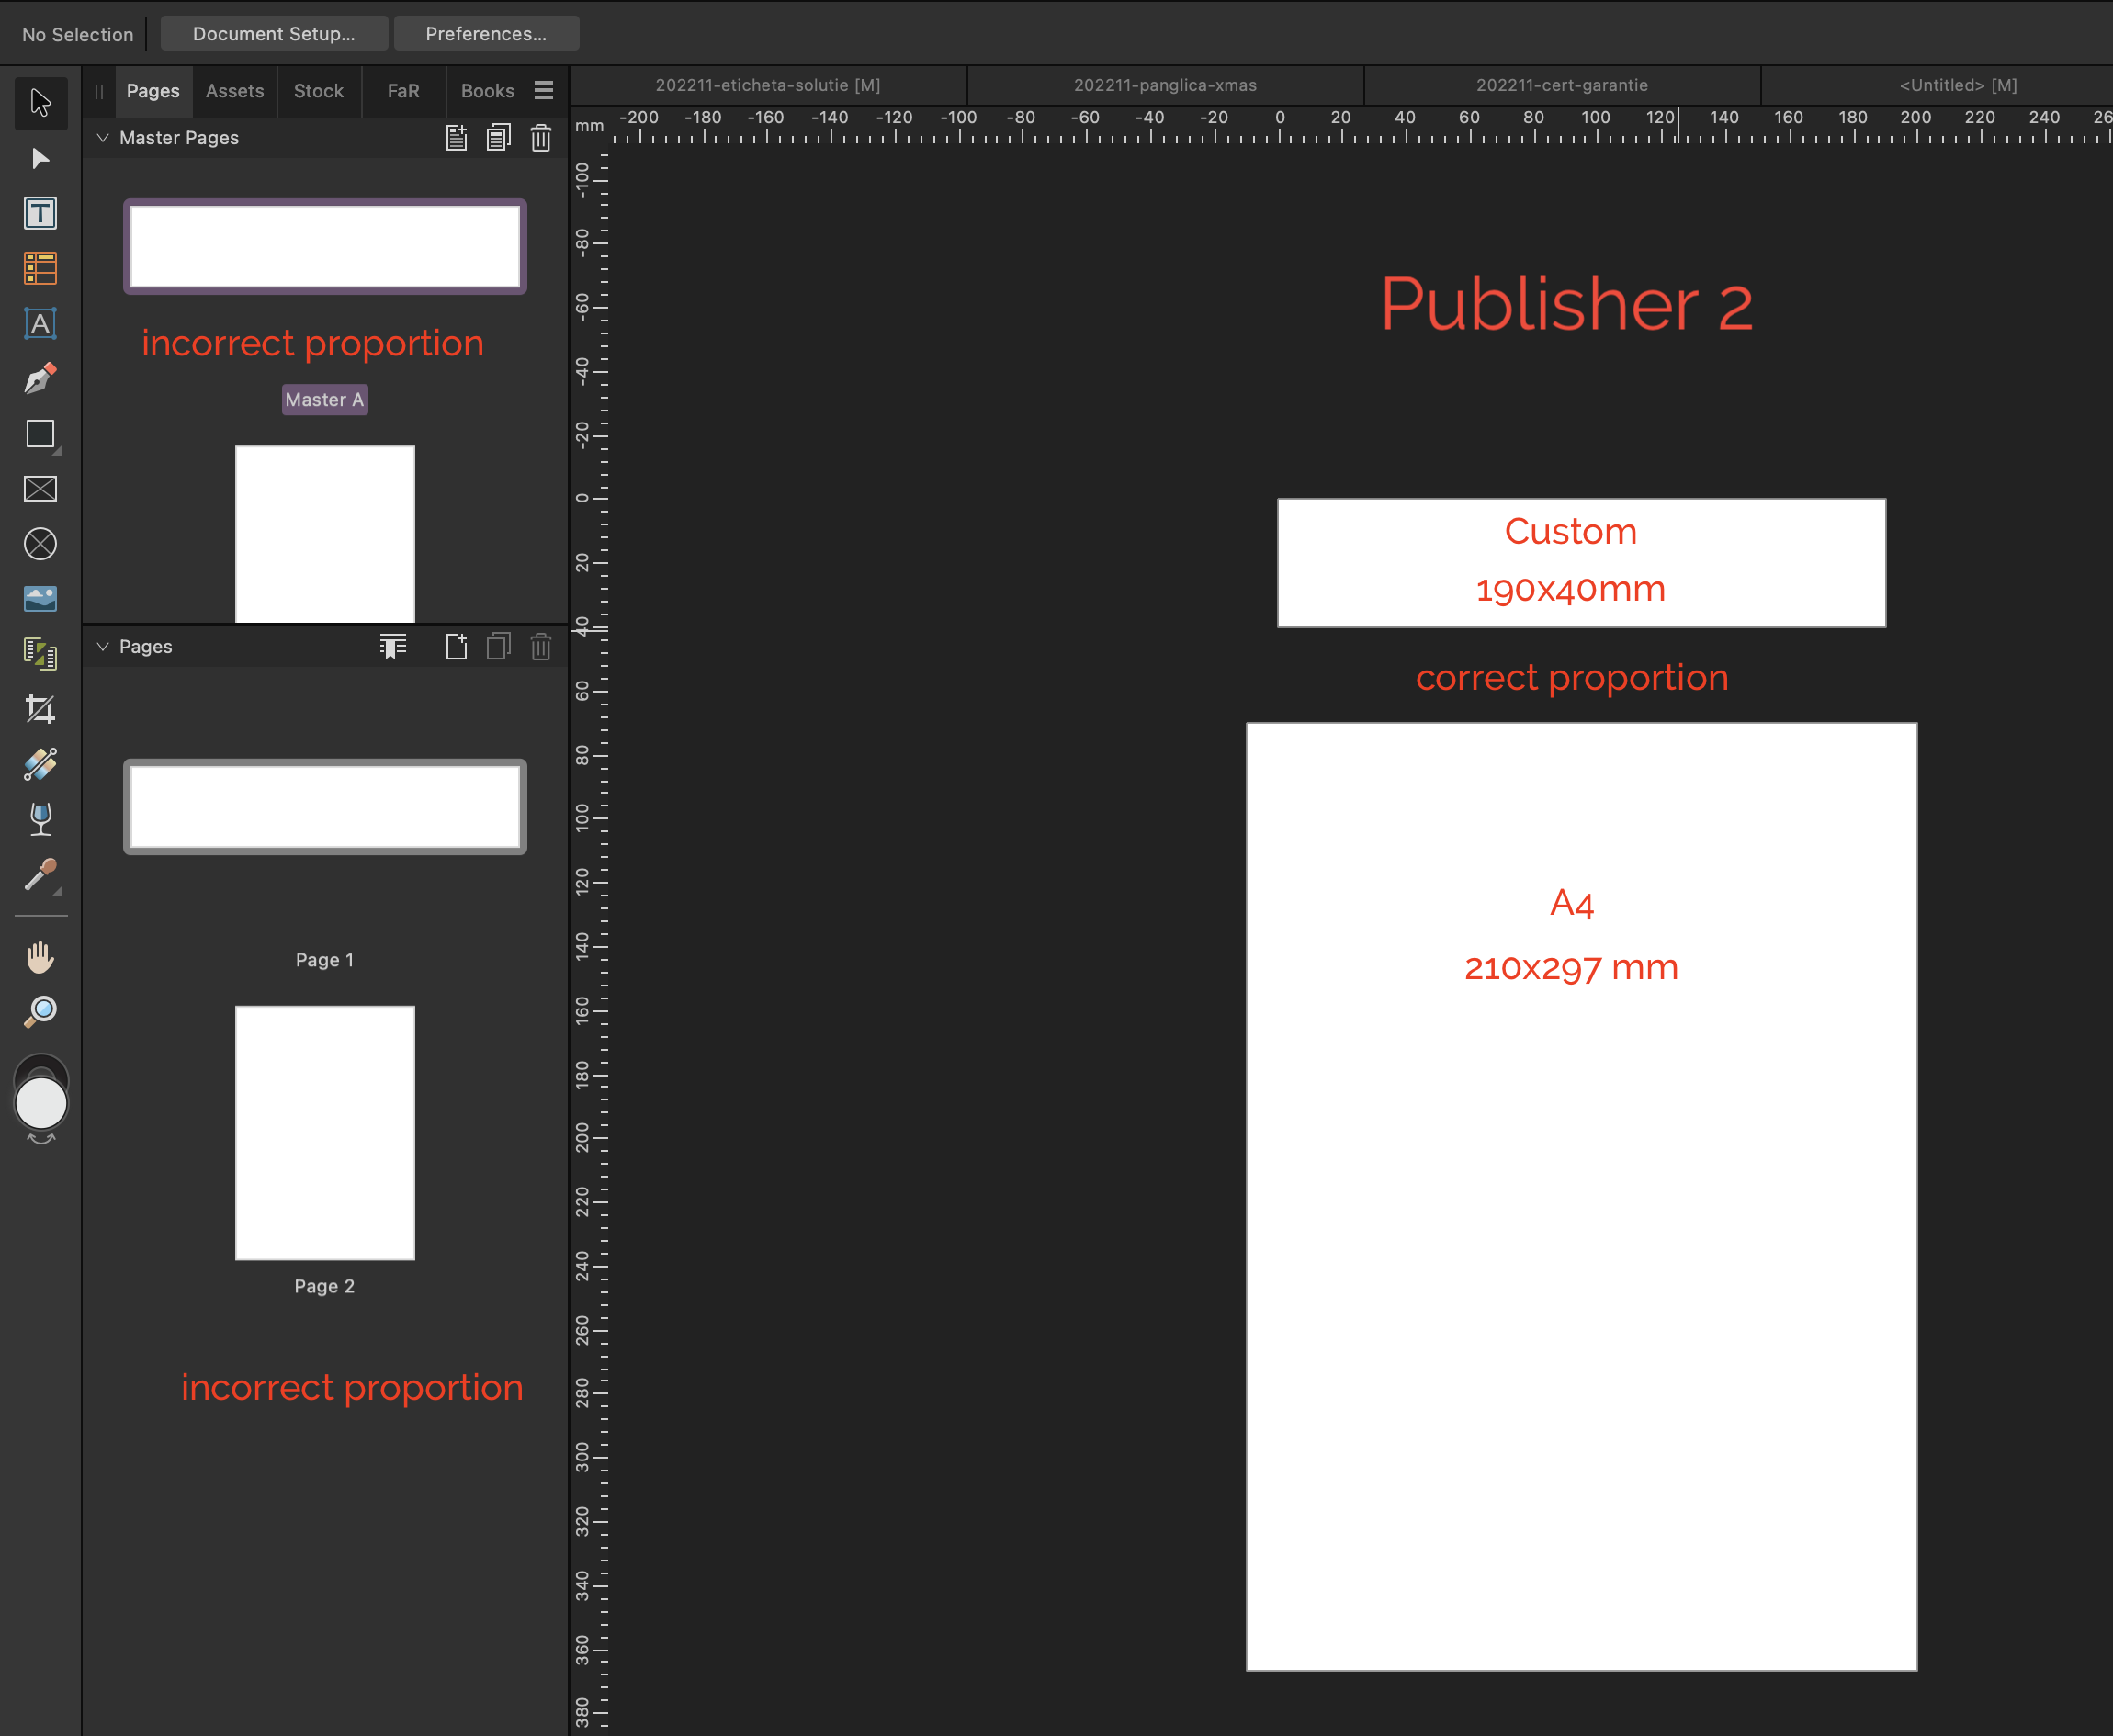Duplicate the selected master page
The width and height of the screenshot is (2113, 1736).
coord(499,138)
